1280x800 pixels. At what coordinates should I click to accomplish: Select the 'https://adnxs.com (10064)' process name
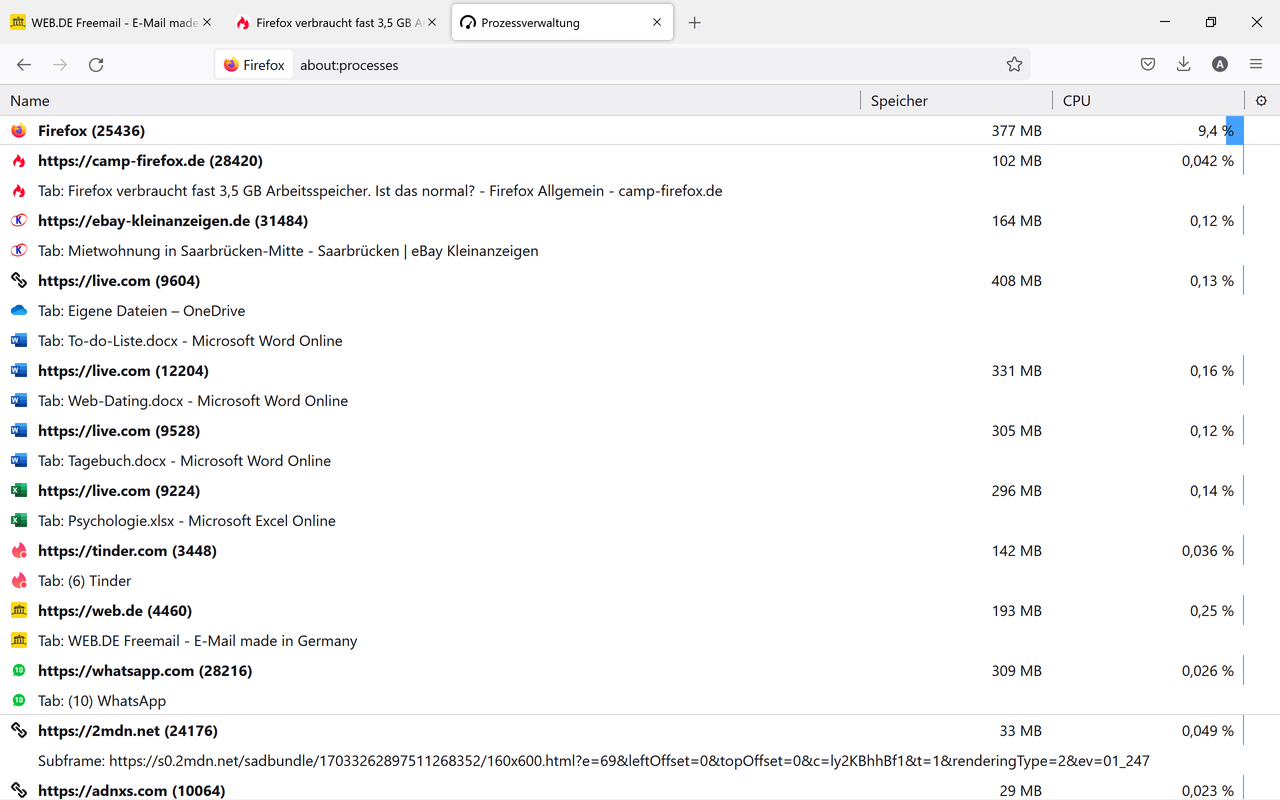click(131, 791)
